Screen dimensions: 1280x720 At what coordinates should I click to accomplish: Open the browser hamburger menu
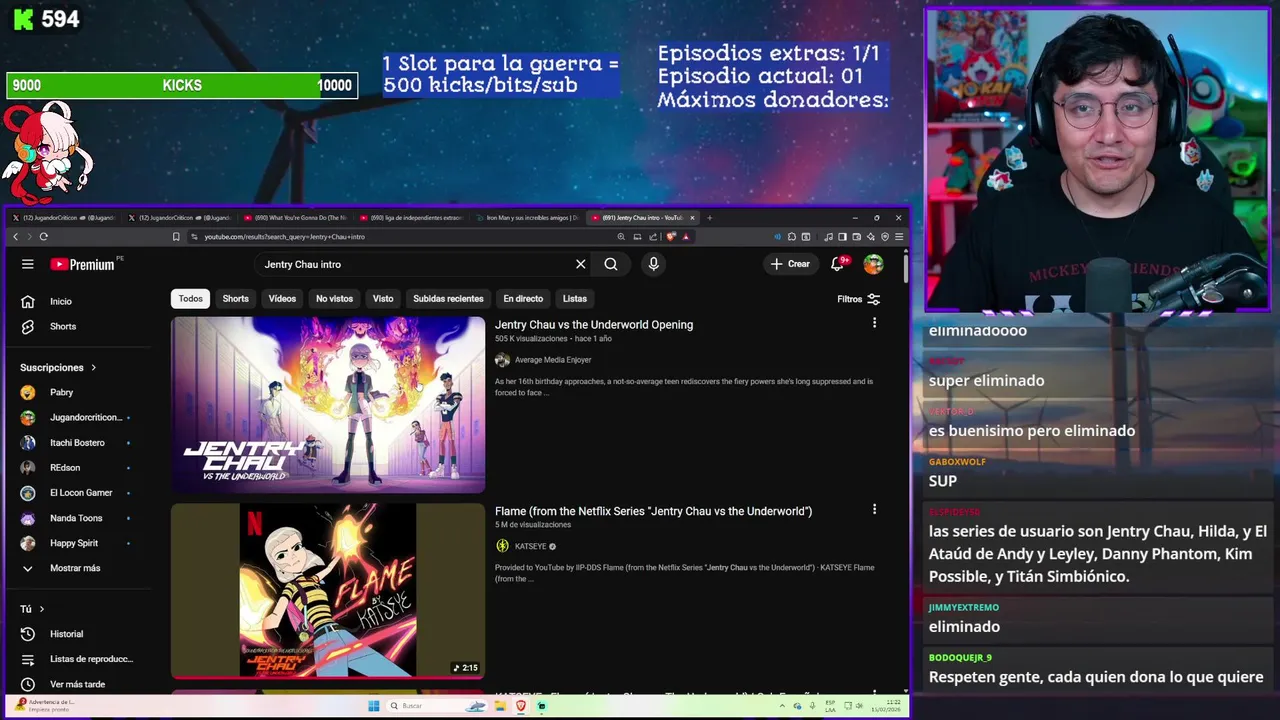point(899,237)
